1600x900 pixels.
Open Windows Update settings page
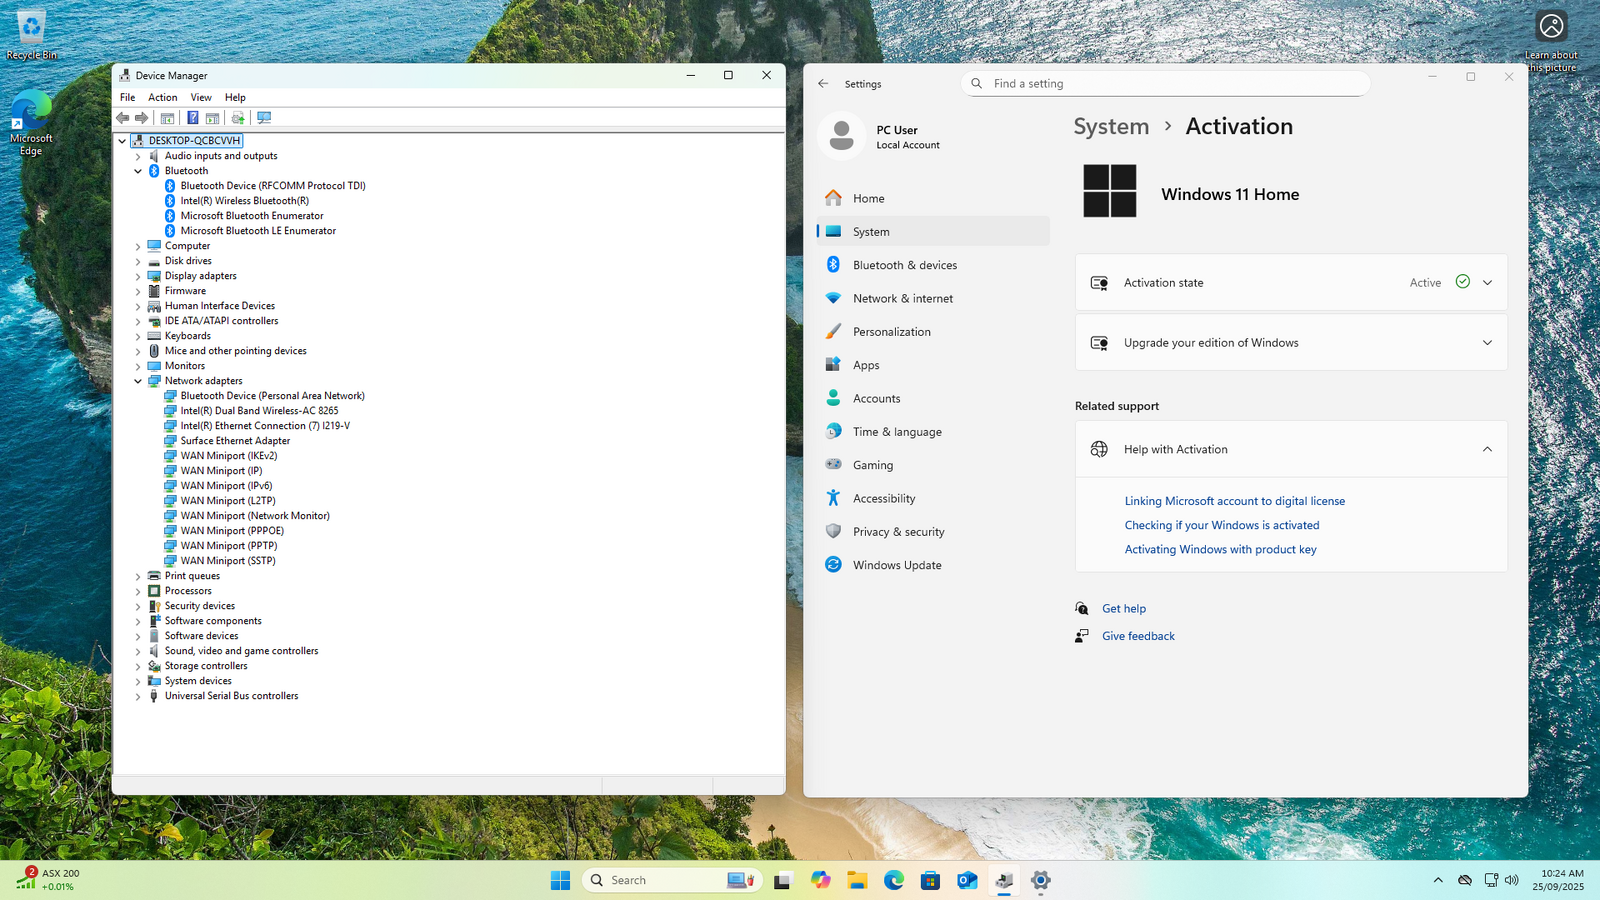(x=896, y=565)
